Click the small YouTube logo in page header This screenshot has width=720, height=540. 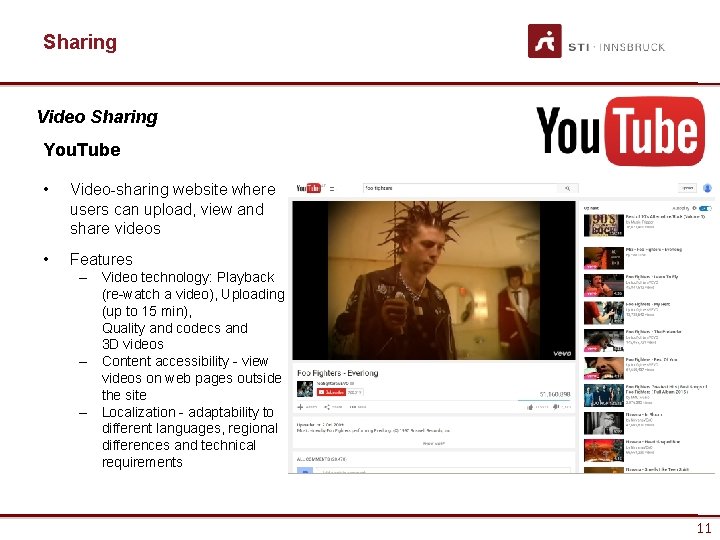click(309, 188)
